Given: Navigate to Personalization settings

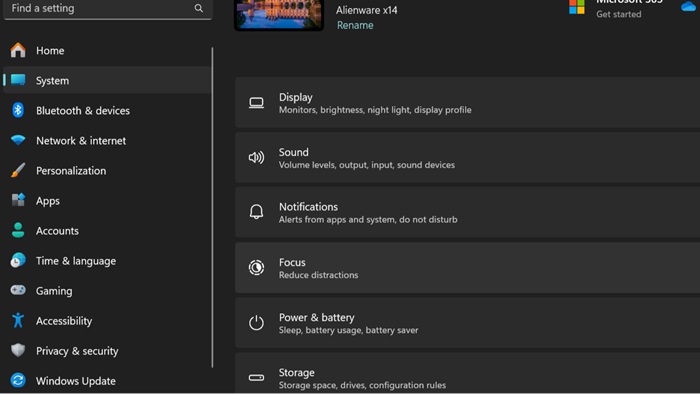Looking at the screenshot, I should pos(107,170).
